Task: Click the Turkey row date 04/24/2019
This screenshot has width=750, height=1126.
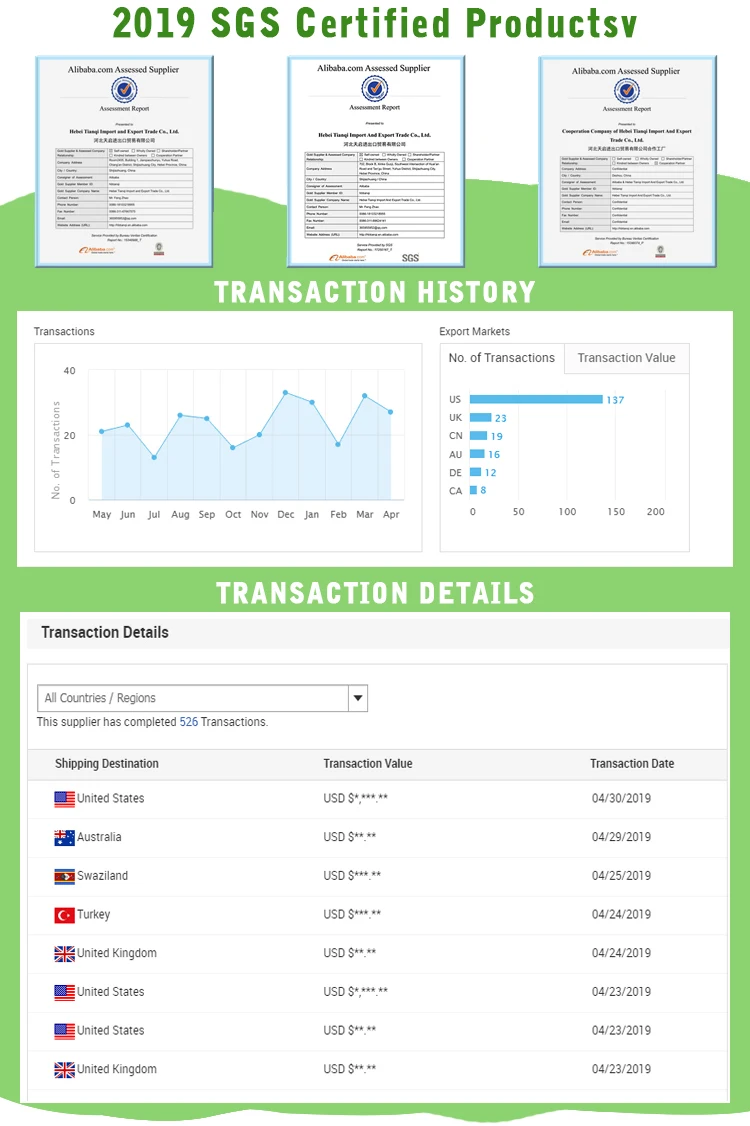Action: [x=621, y=915]
